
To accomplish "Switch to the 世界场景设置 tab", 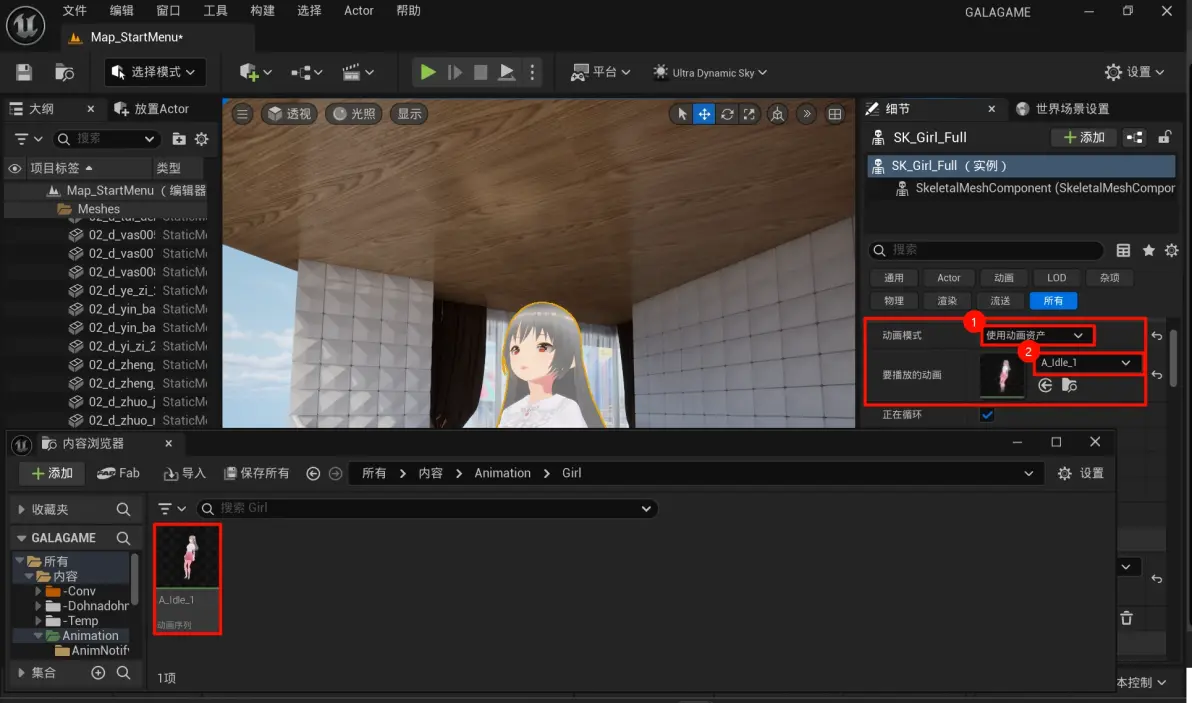I will 1063,109.
